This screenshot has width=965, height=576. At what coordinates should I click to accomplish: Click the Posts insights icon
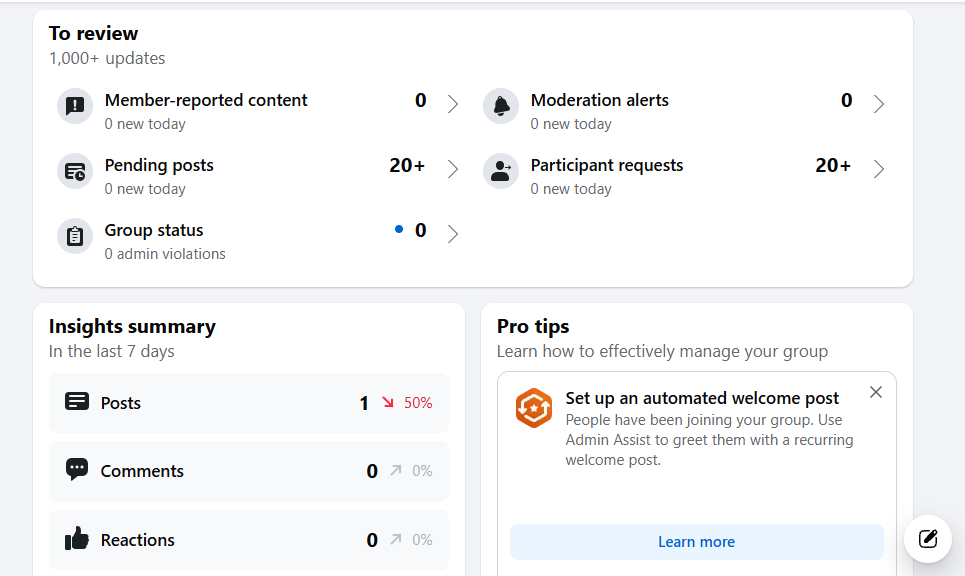point(77,402)
